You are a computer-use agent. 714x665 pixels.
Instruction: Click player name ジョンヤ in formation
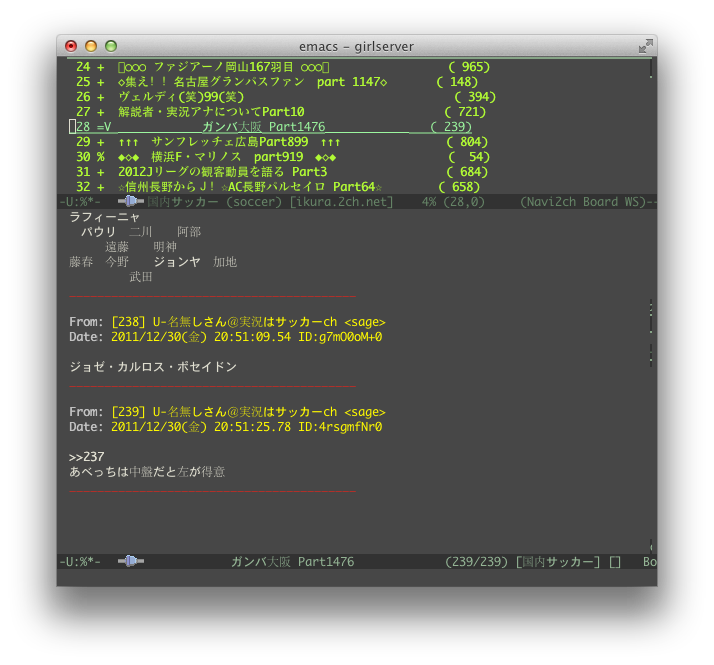click(x=177, y=262)
